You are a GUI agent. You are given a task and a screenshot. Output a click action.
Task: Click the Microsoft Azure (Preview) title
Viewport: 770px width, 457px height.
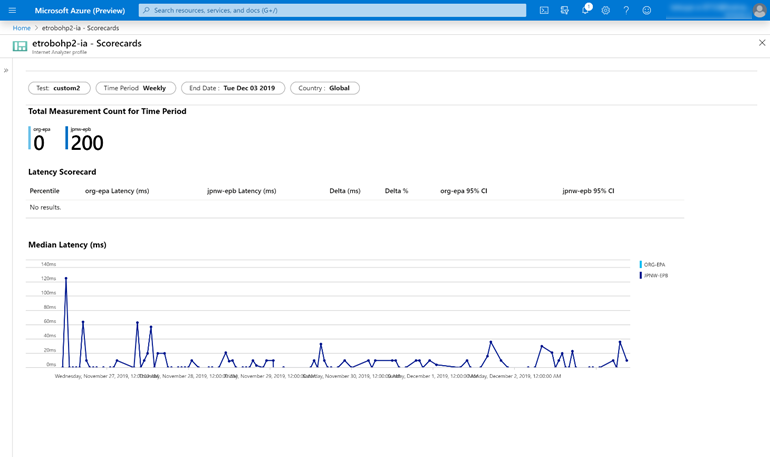[80, 10]
